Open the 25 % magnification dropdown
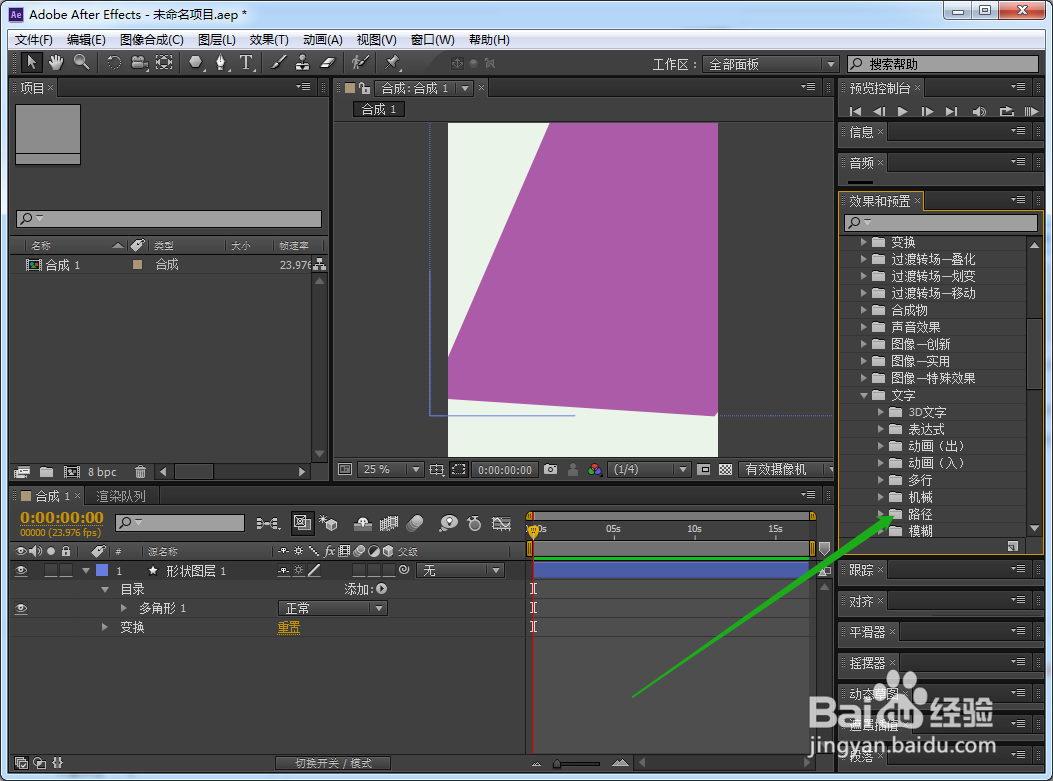The height and width of the screenshot is (781, 1053). point(390,469)
